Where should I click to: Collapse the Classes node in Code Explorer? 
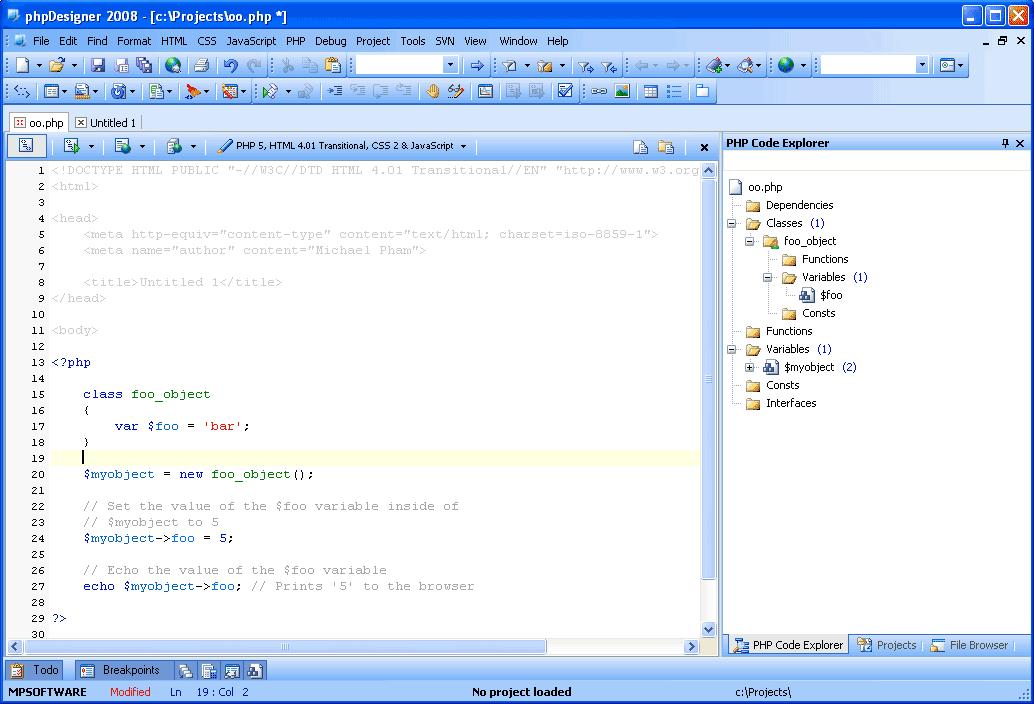click(x=731, y=223)
